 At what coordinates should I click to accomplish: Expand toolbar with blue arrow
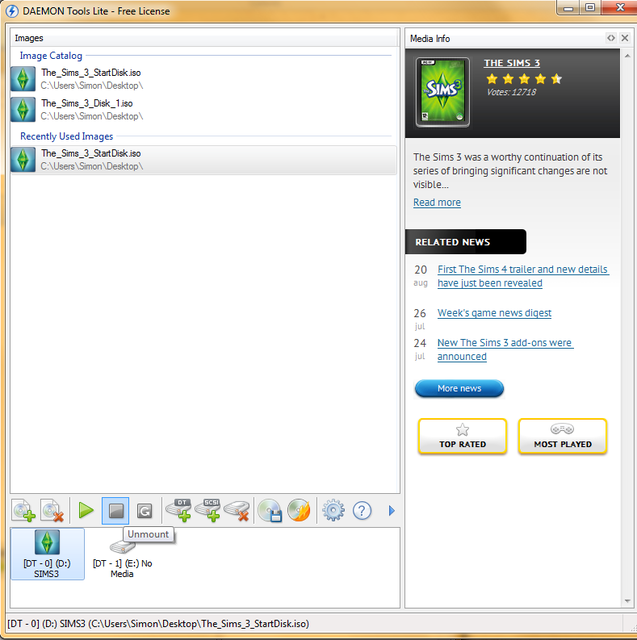[392, 511]
